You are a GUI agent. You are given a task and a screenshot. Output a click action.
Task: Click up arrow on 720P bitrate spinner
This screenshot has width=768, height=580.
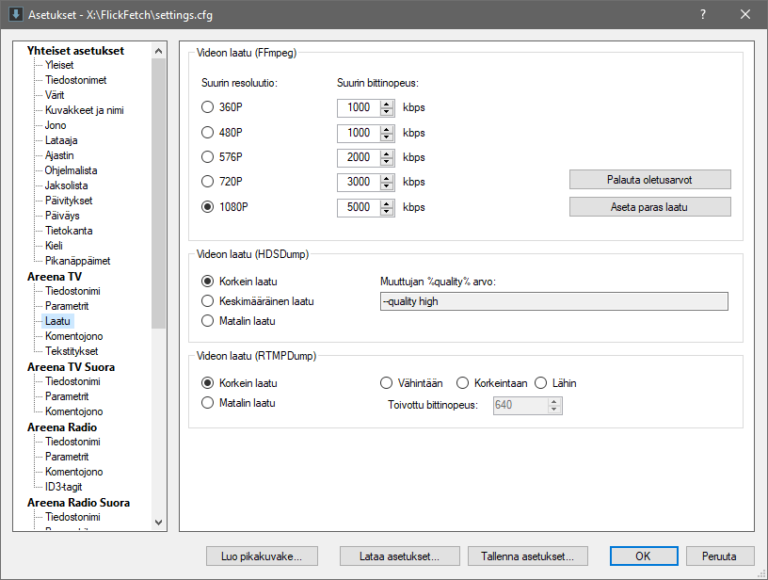(387, 178)
